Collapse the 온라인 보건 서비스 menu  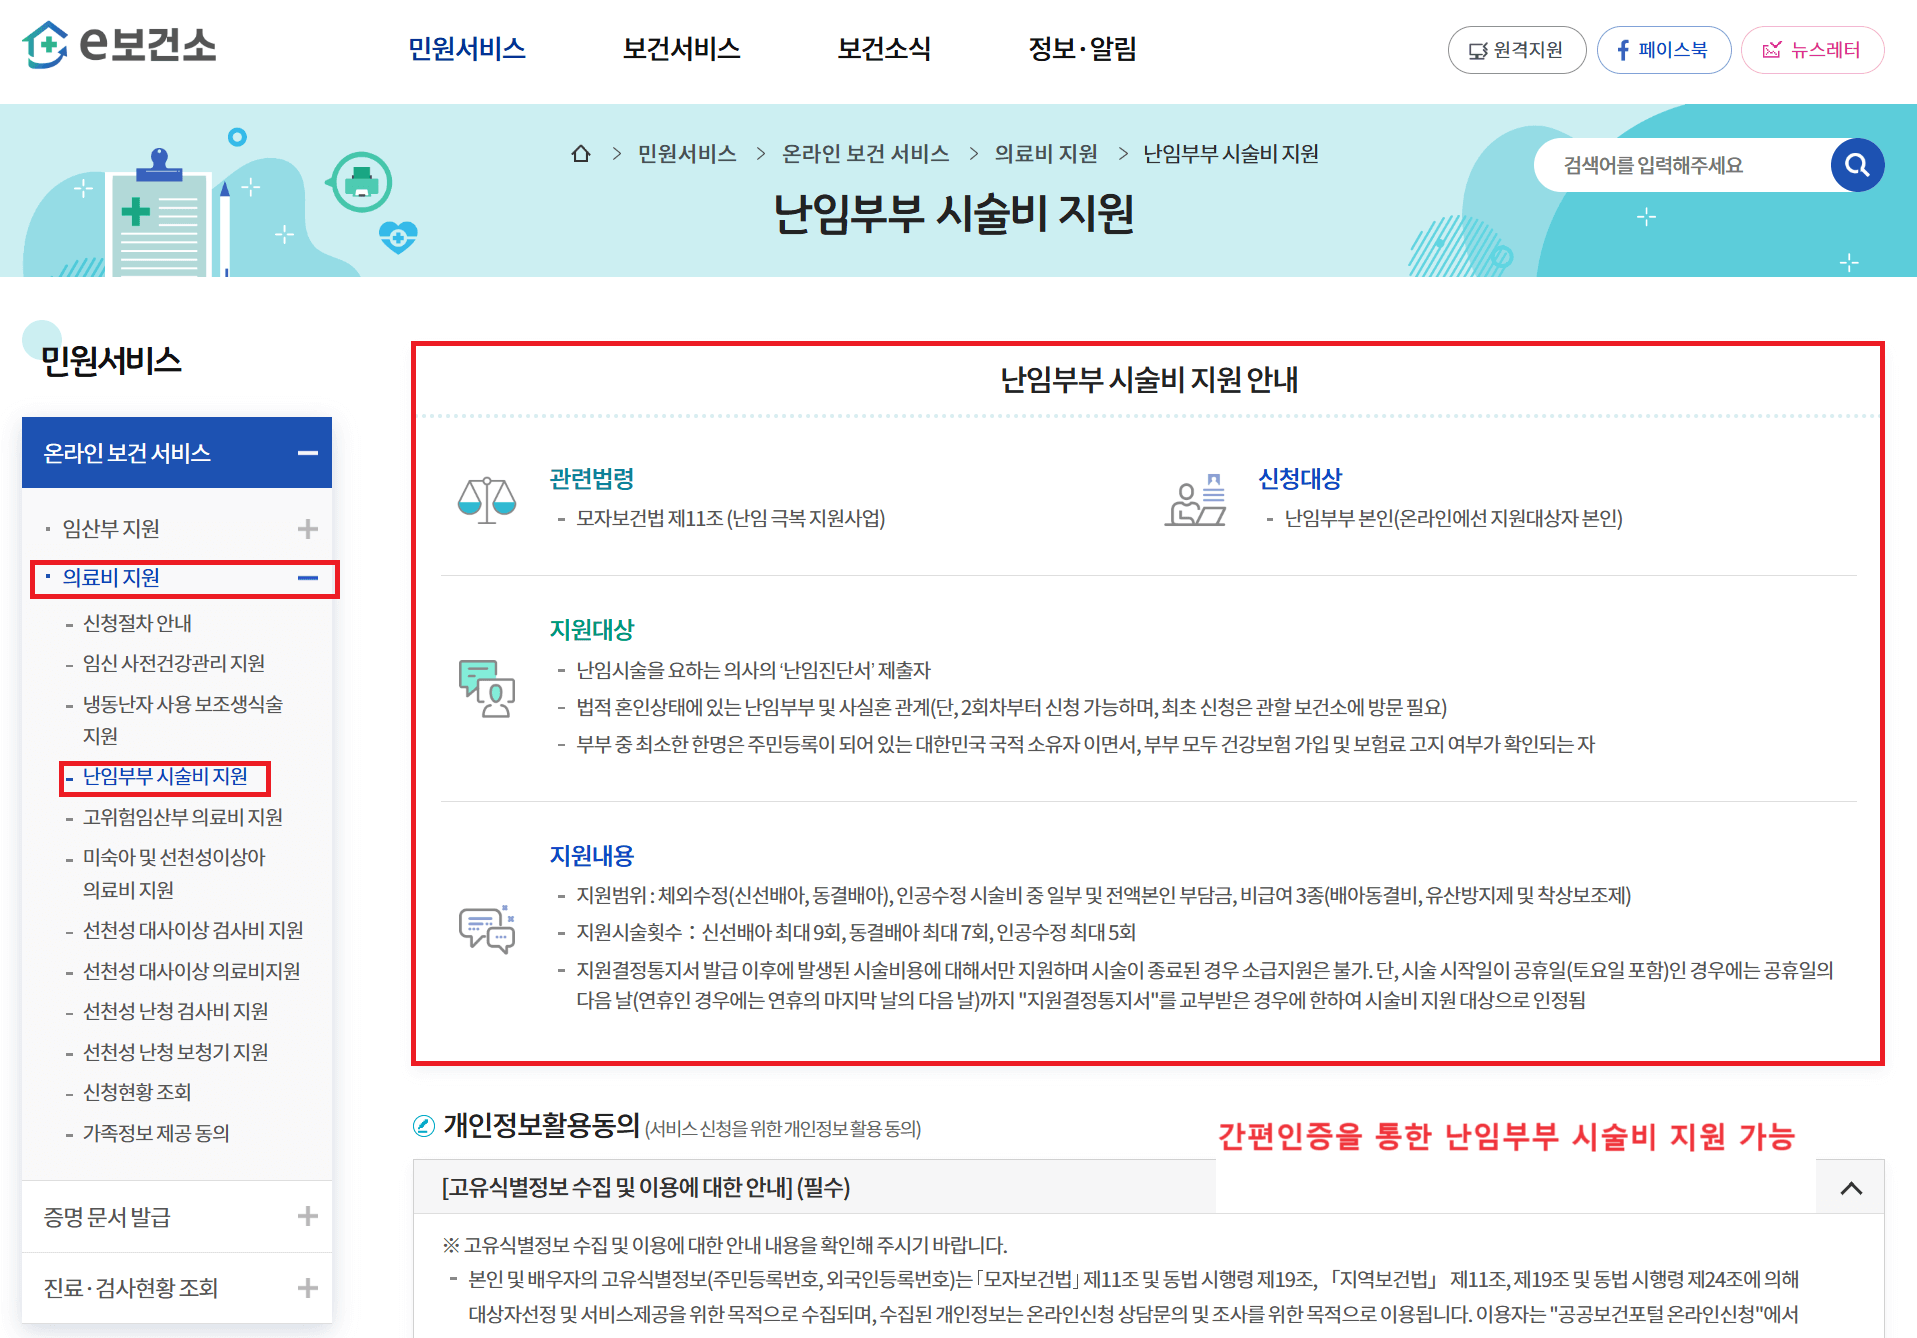click(309, 452)
